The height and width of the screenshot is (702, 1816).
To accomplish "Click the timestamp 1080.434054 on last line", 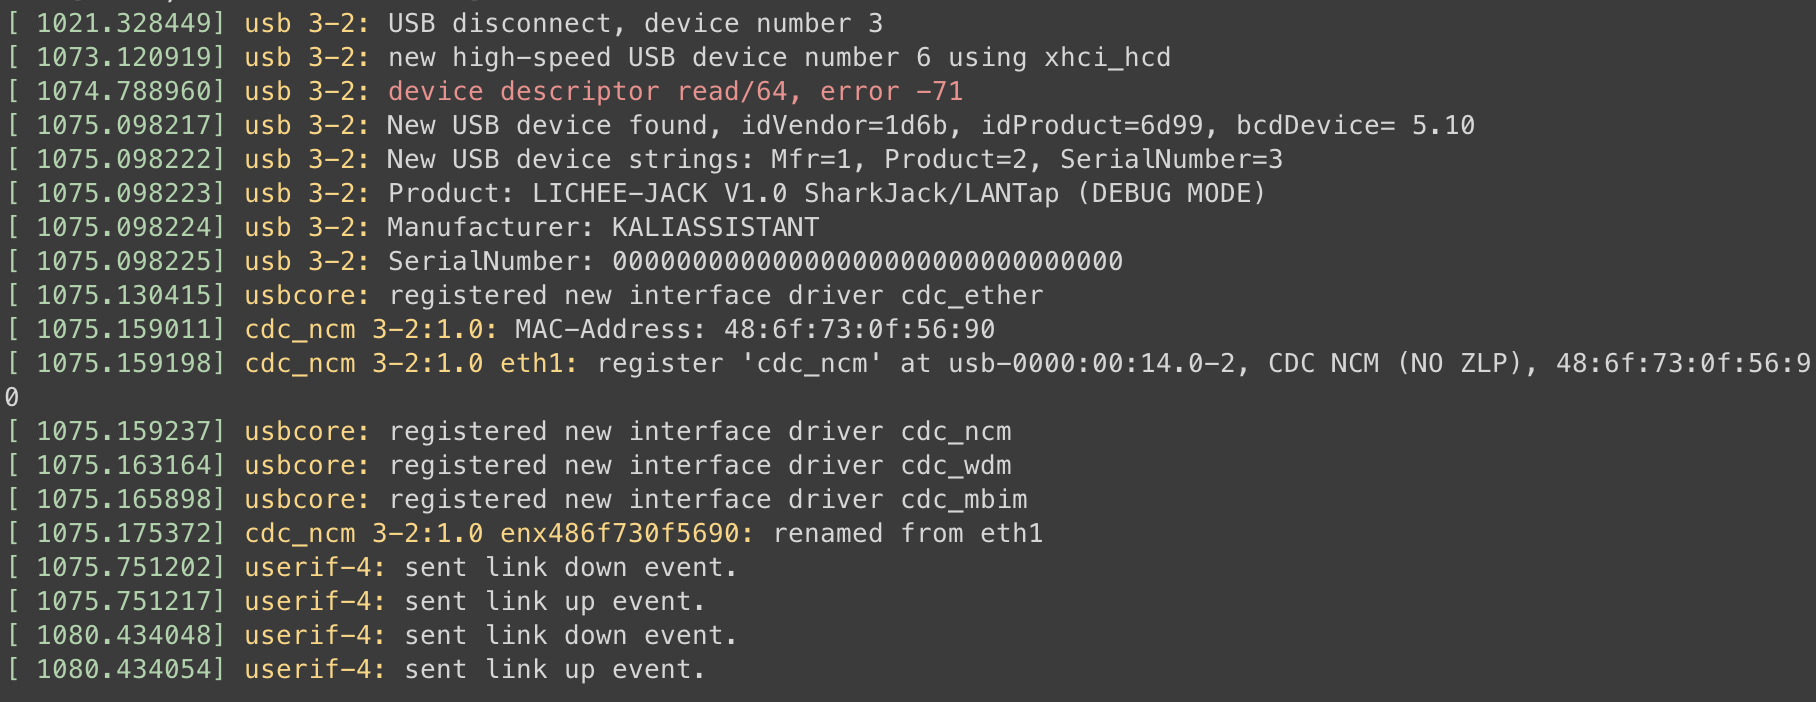I will coord(124,670).
